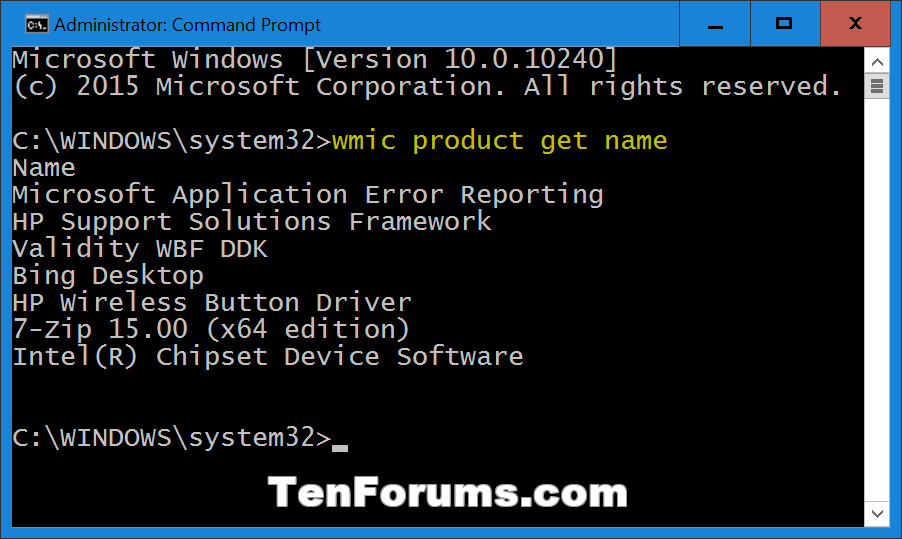Select the HP Wireless Button Driver line
The width and height of the screenshot is (902, 539).
point(212,303)
